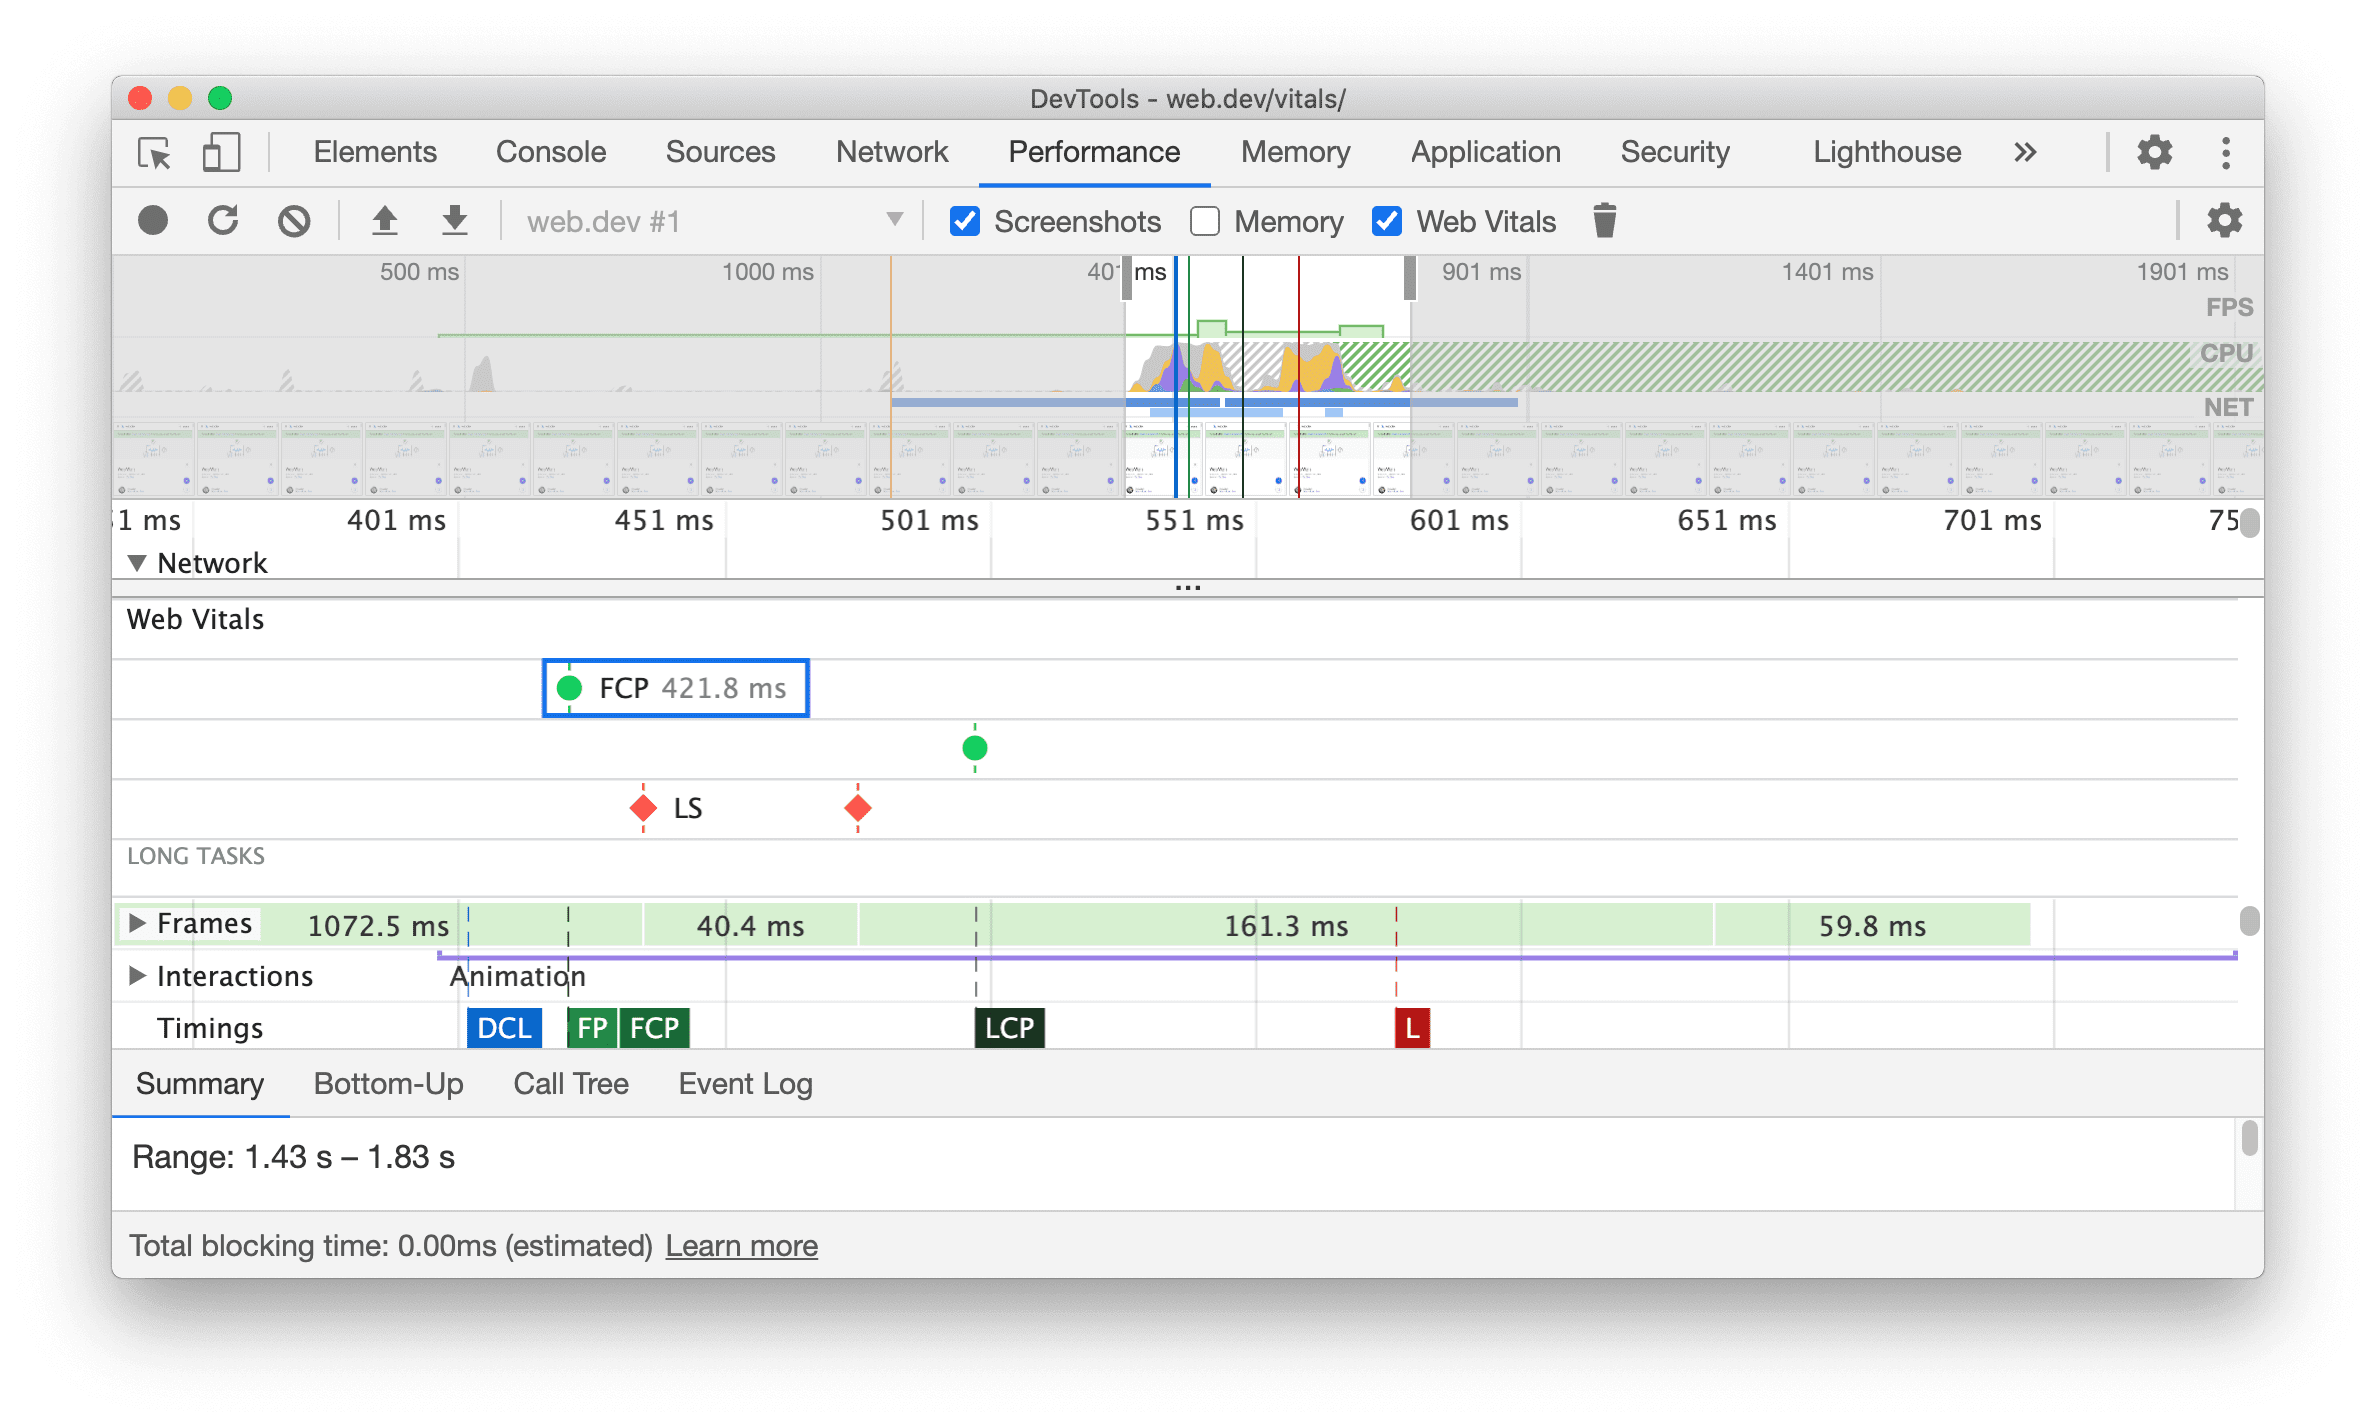
Task: Toggle the Screenshots checkbox on
Action: (x=962, y=222)
